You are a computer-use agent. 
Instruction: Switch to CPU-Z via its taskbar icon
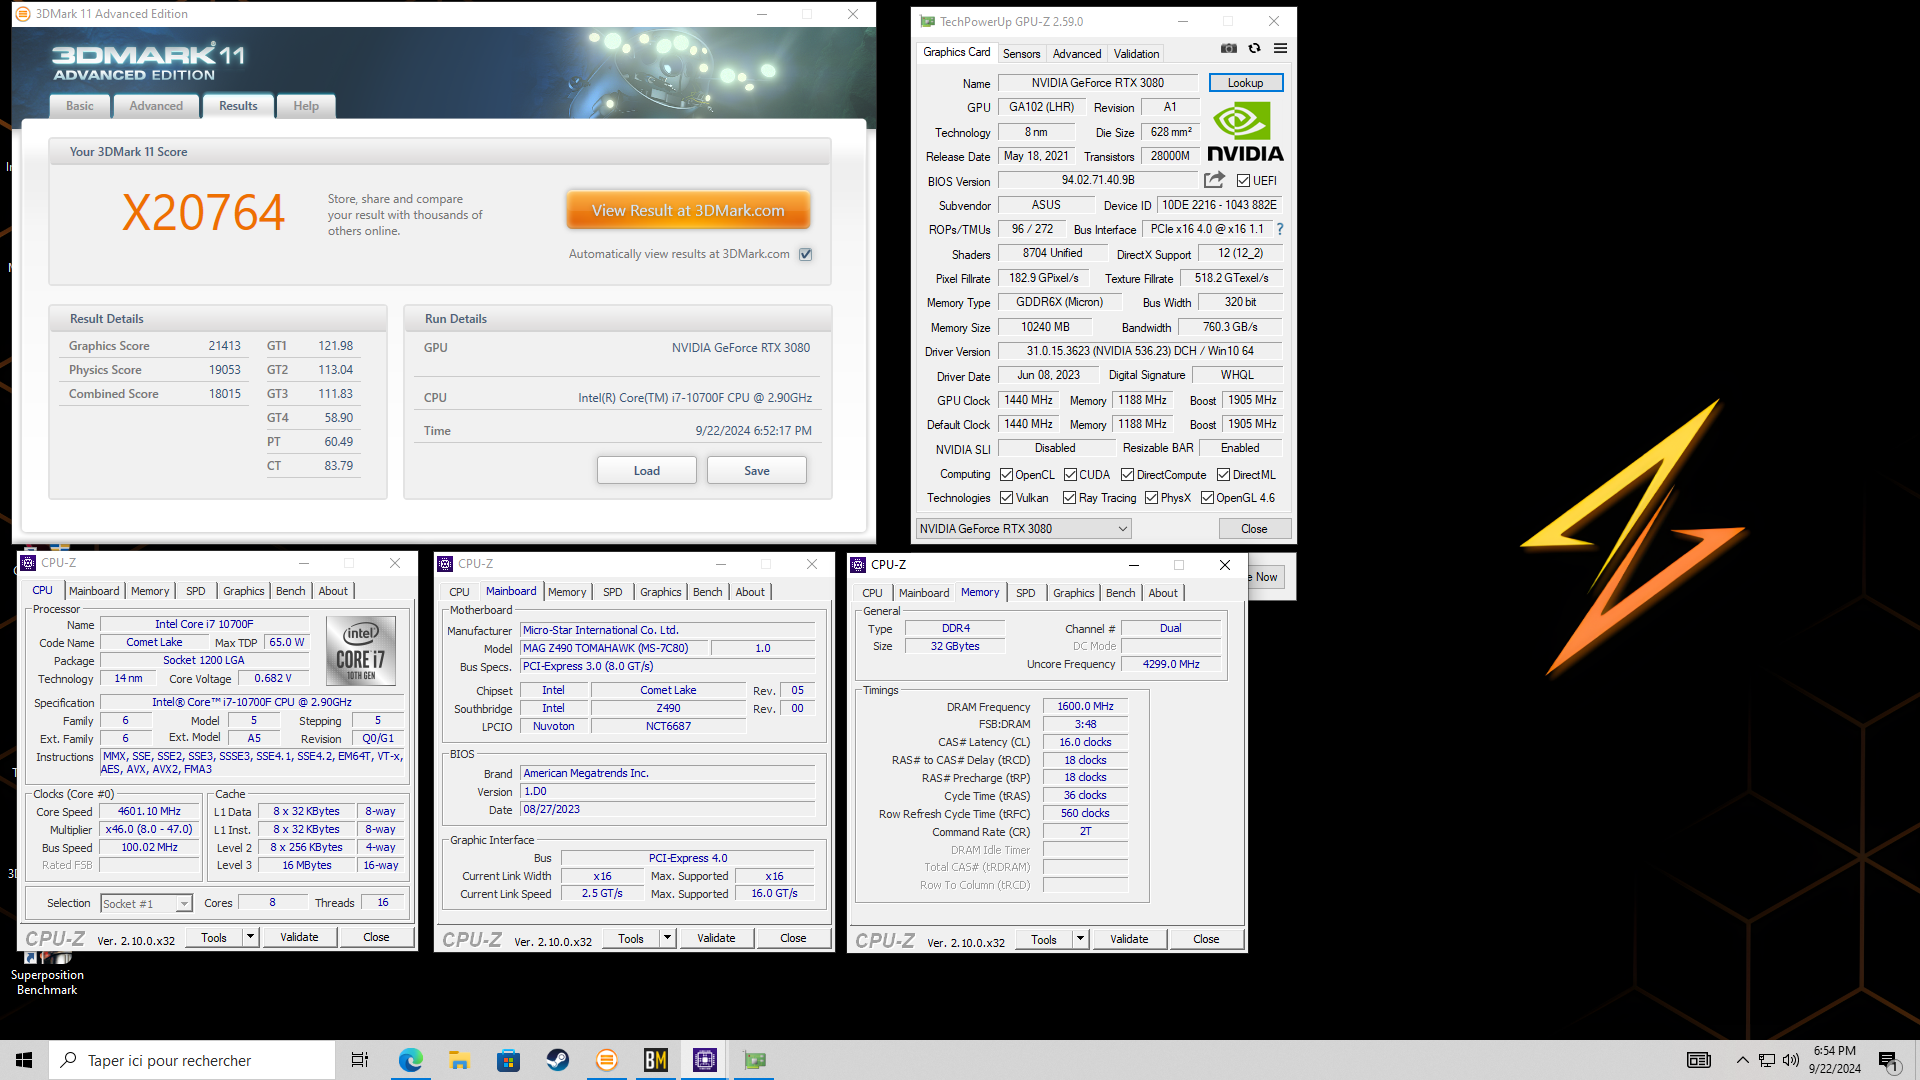tap(705, 1060)
